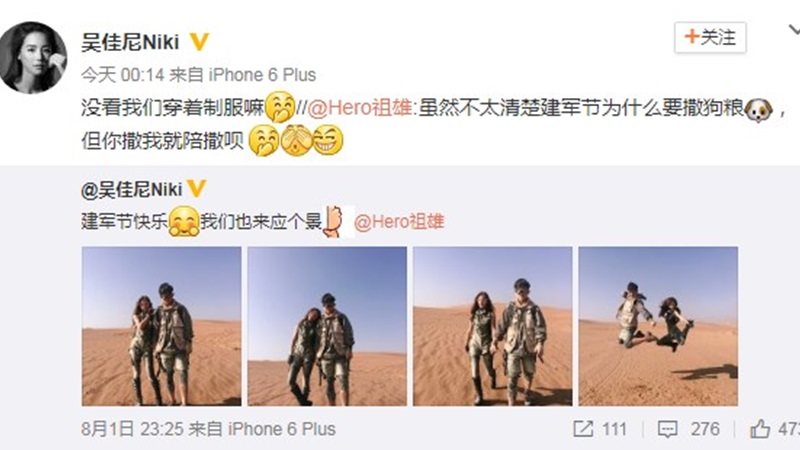Image resolution: width=800 pixels, height=450 pixels.
Task: Click the 今天 00:14 timestamp
Action: [x=122, y=75]
